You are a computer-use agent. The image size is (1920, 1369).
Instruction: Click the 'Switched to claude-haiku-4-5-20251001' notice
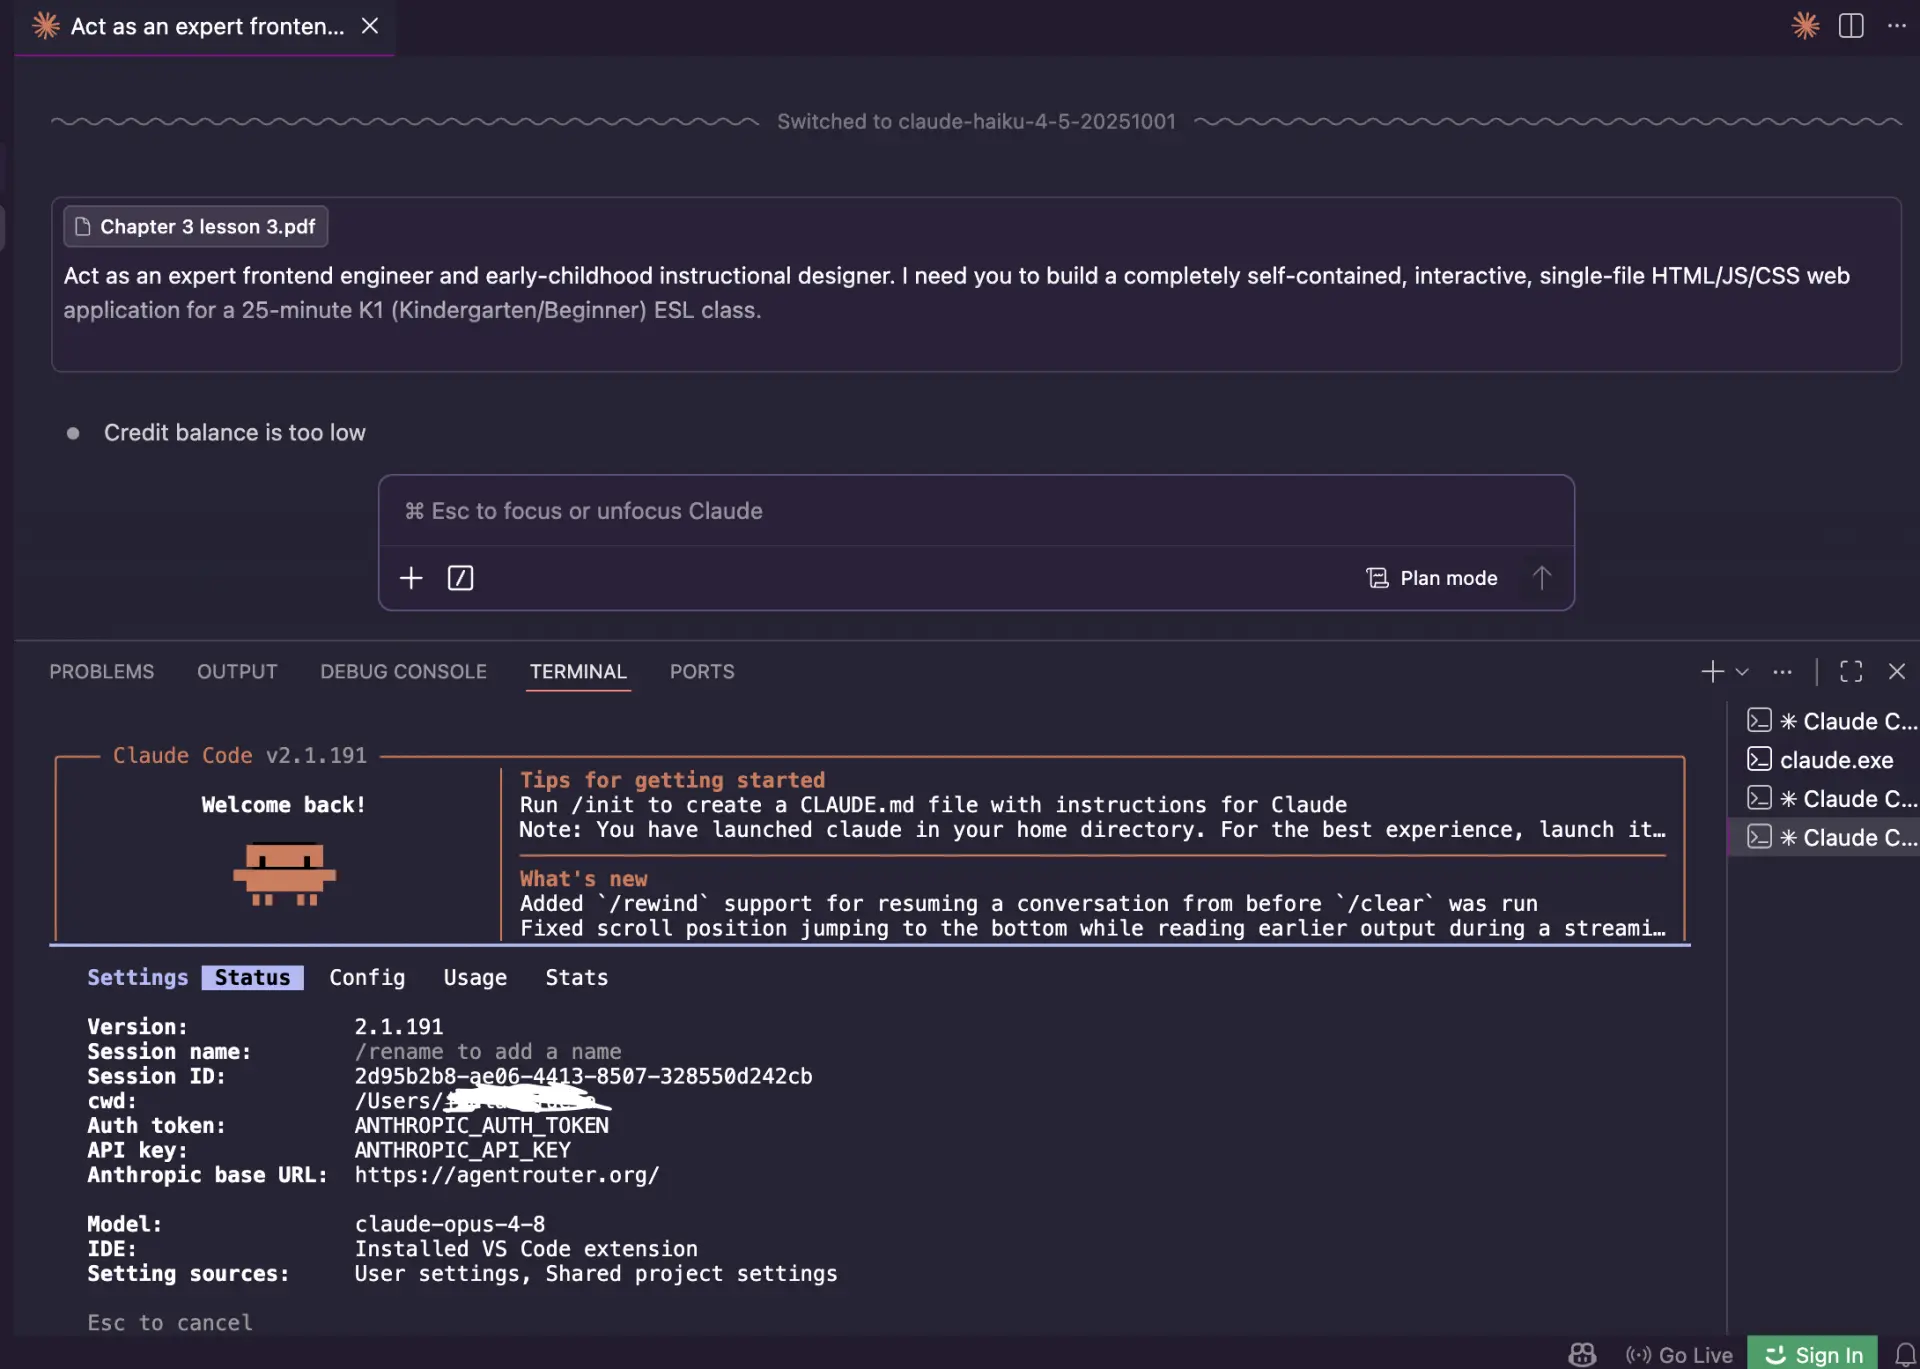point(977,122)
